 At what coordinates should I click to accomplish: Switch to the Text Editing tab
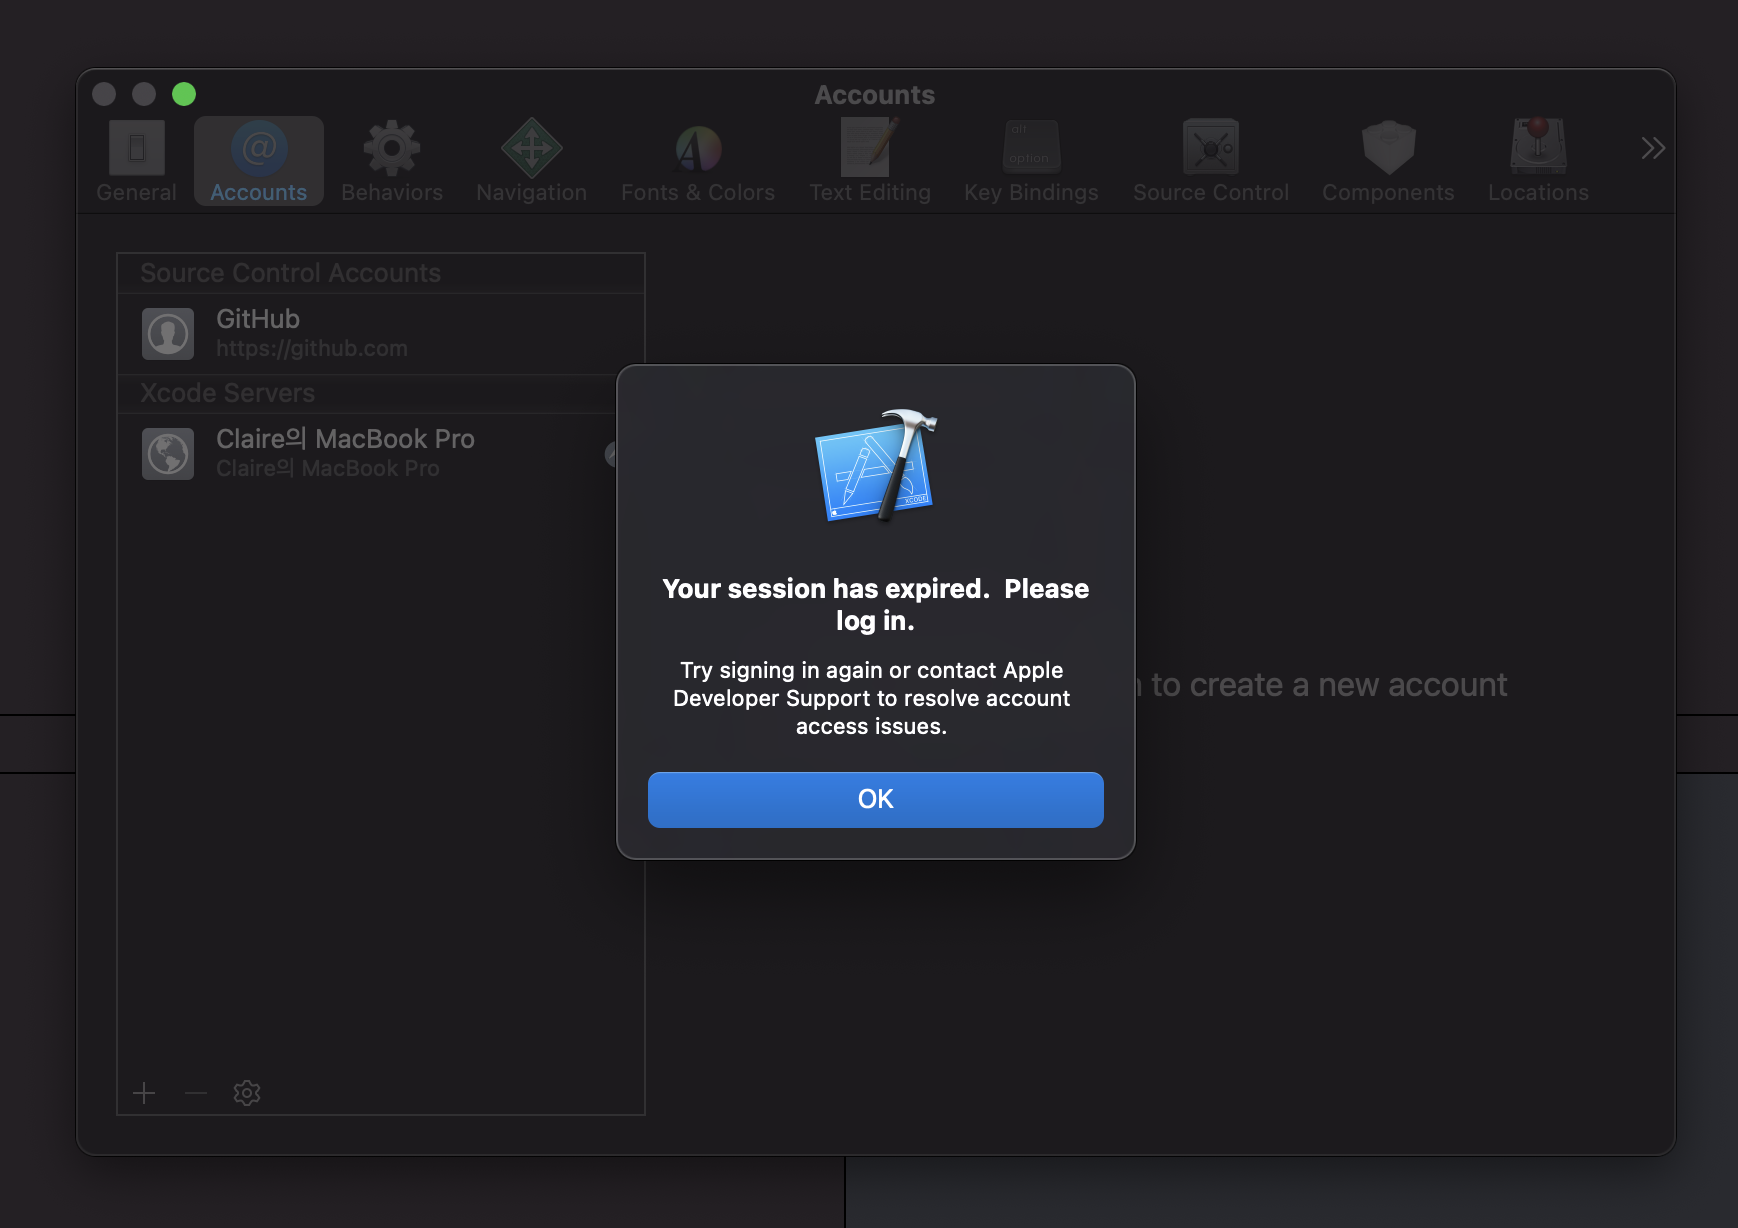click(x=870, y=162)
